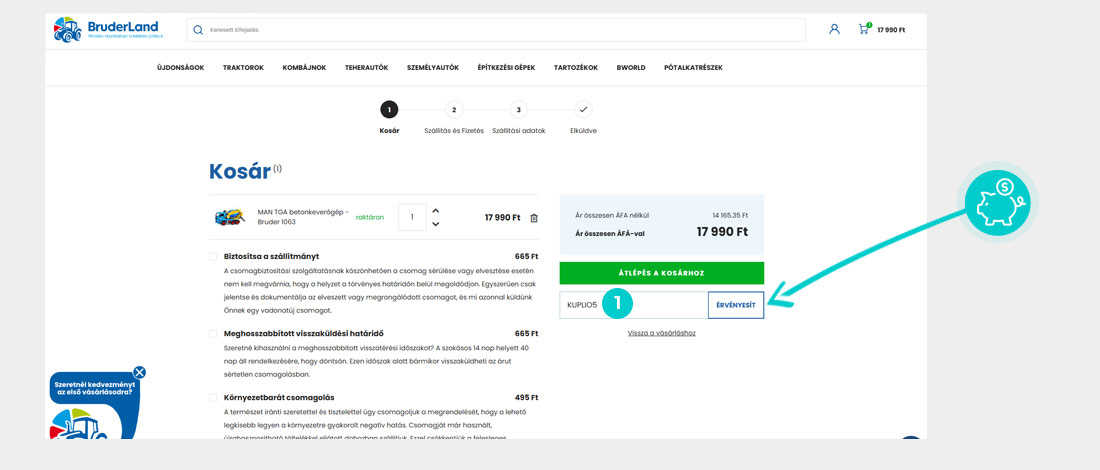Open the TRAKTOROK menu

[243, 68]
